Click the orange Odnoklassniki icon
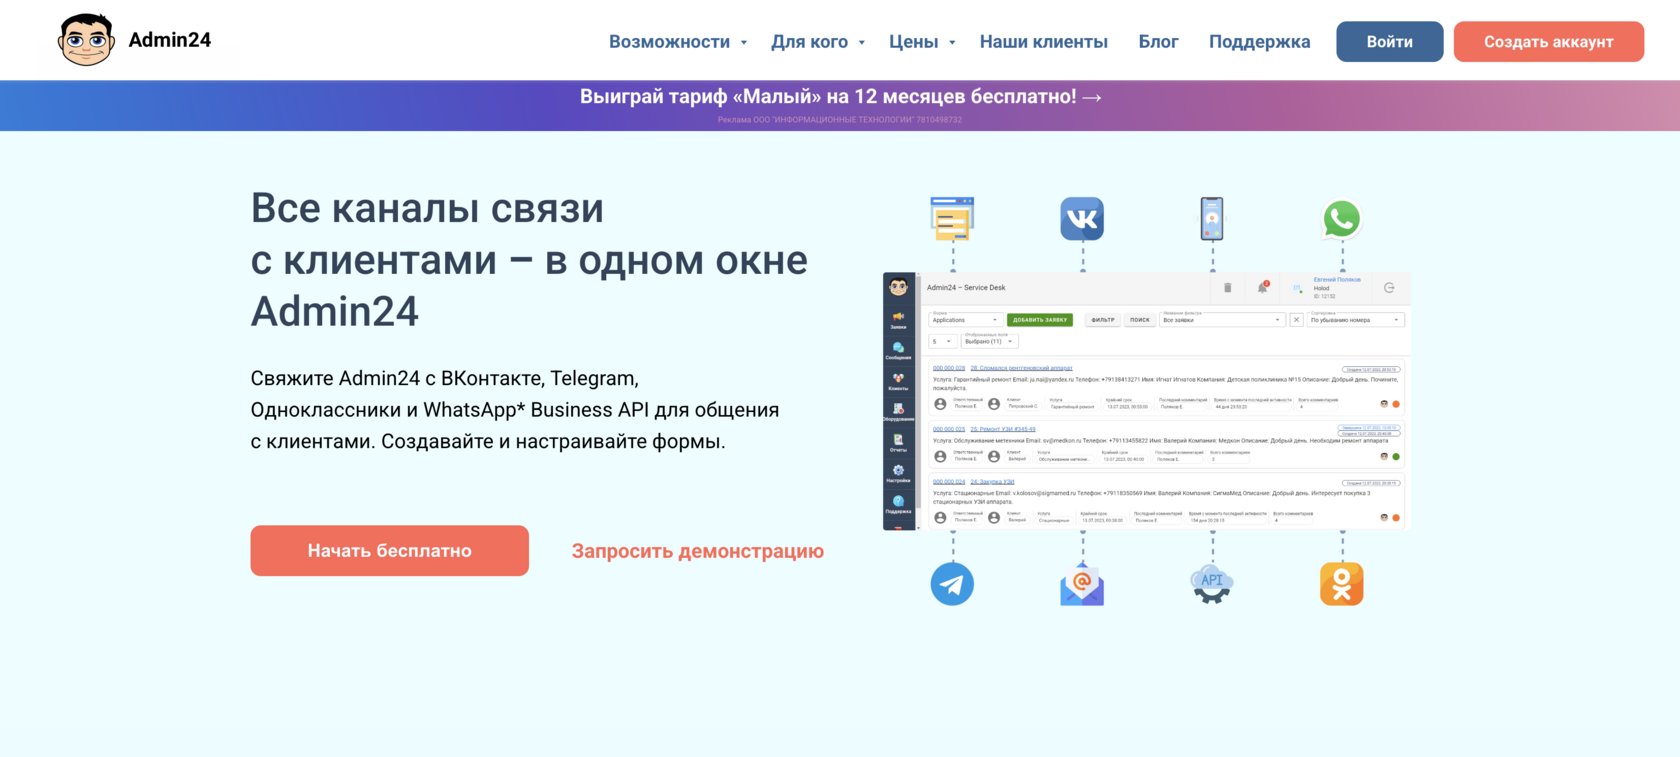 [x=1342, y=584]
